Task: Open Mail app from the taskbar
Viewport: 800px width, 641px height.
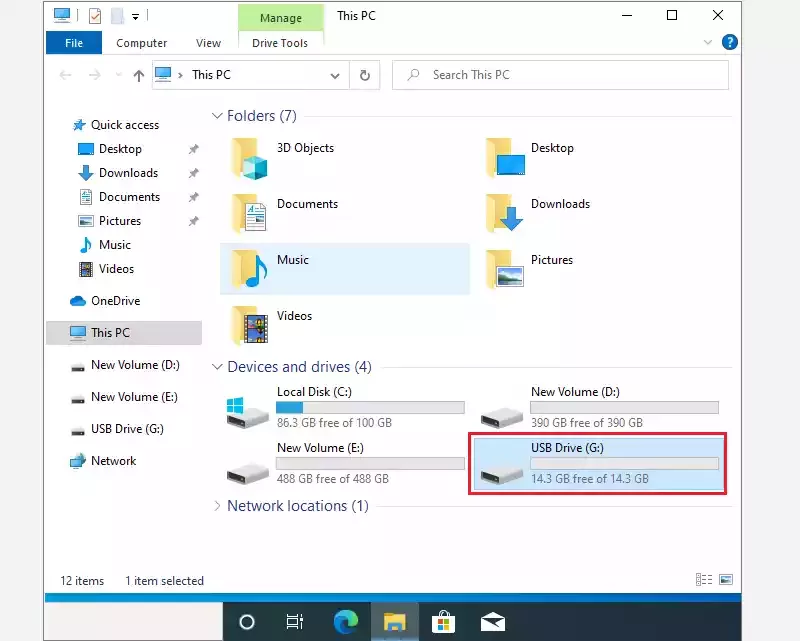Action: [x=492, y=622]
